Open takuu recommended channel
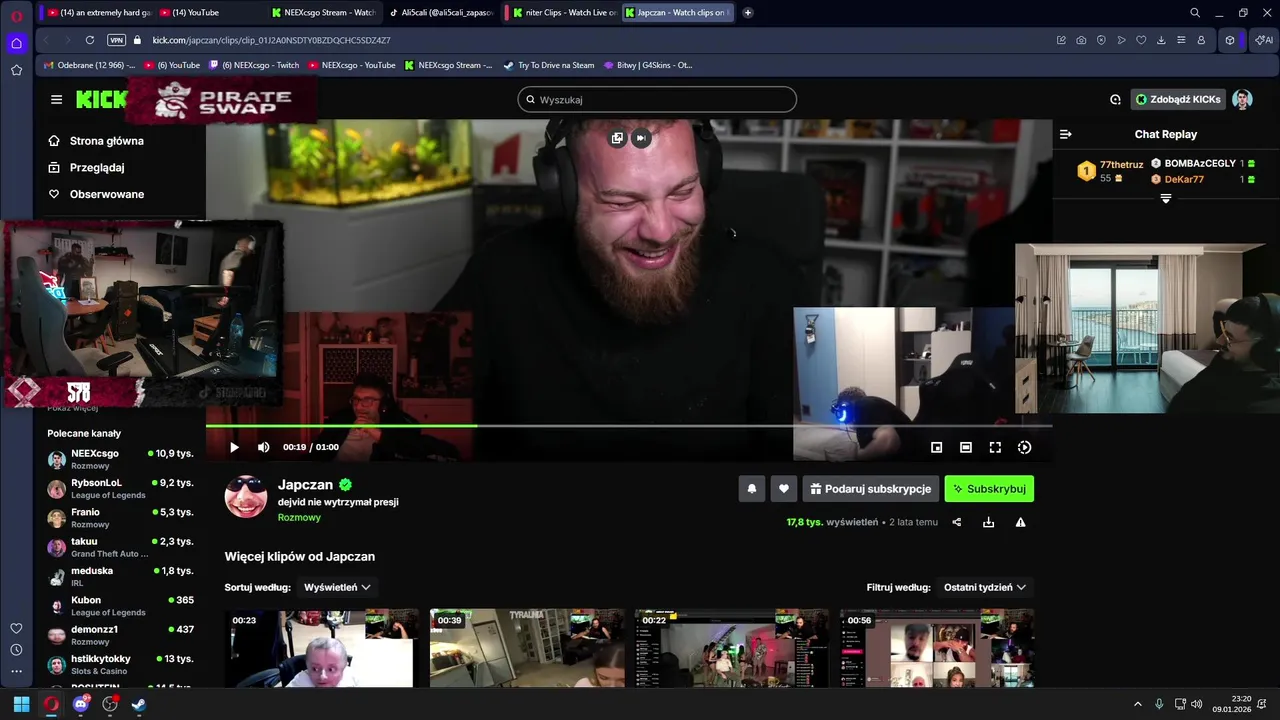Viewport: 1280px width, 720px height. pos(120,547)
